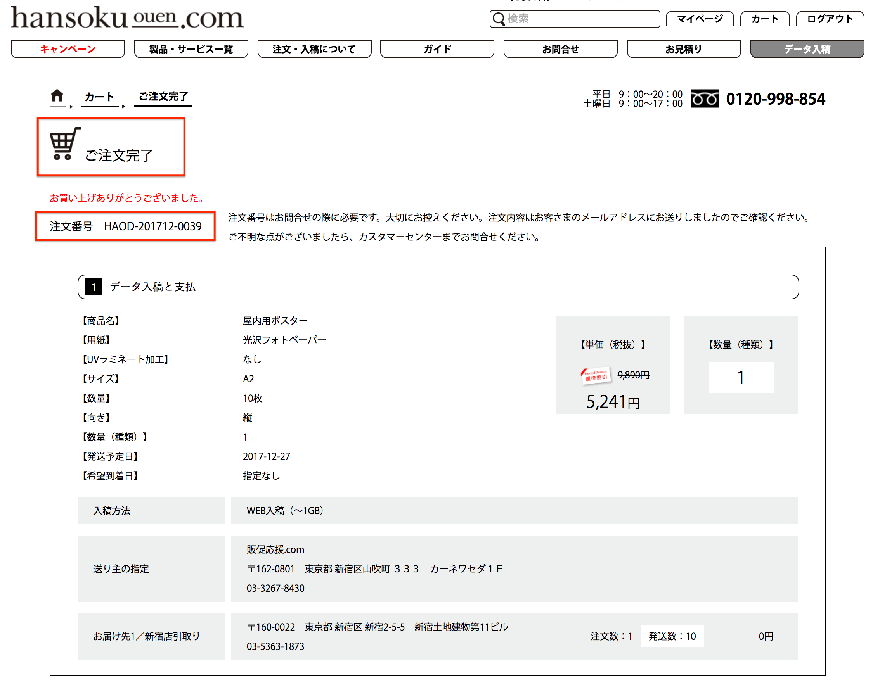
Task: Click the カート button in the header
Action: [765, 19]
